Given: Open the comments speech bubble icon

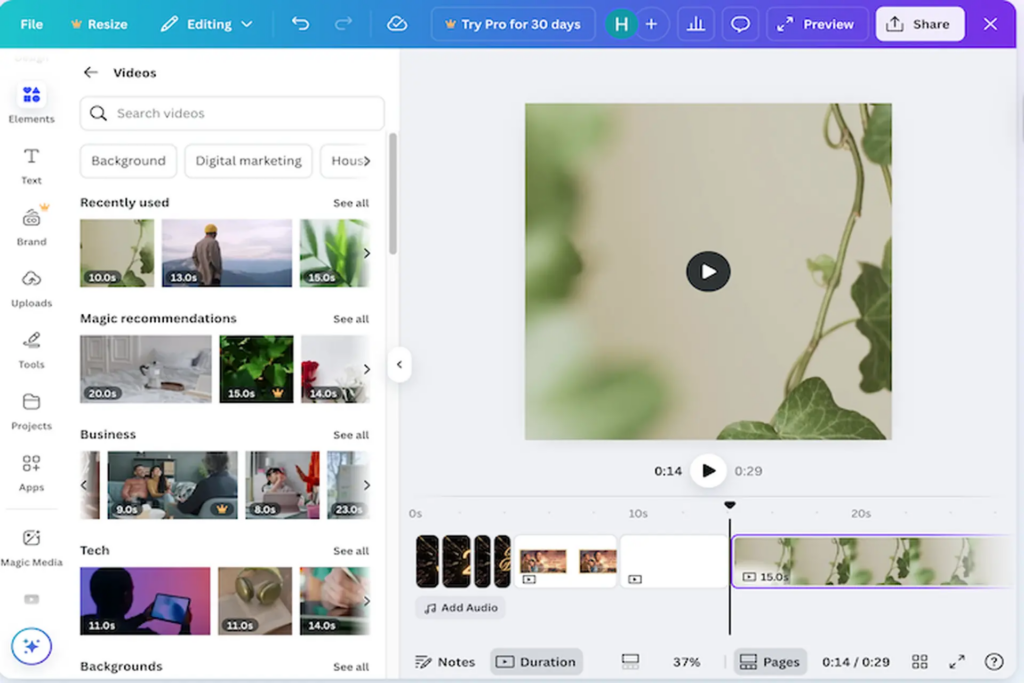Looking at the screenshot, I should pyautogui.click(x=740, y=24).
